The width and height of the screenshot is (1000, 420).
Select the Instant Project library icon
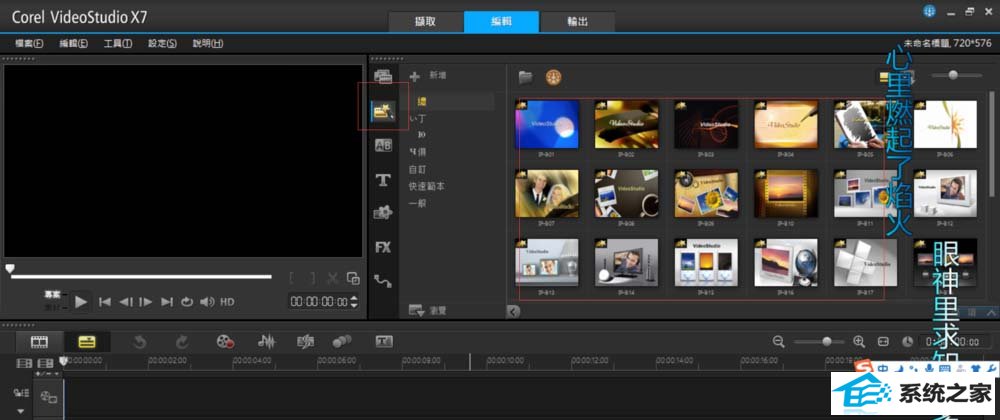click(383, 111)
